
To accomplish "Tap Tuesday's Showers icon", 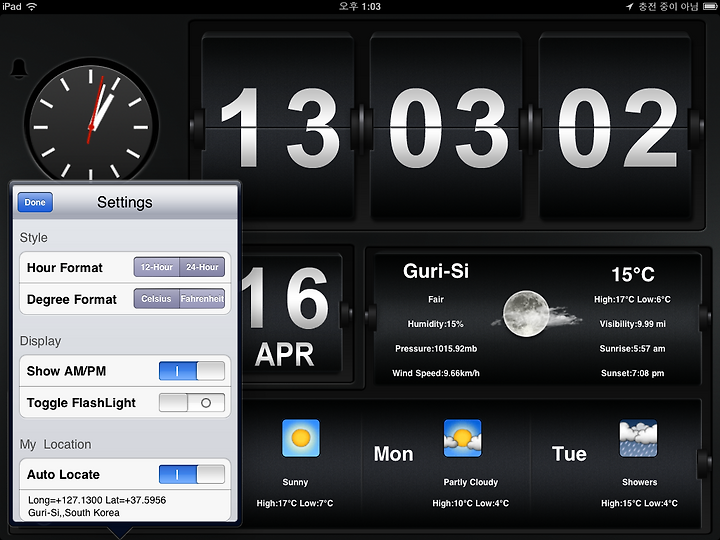I will (x=638, y=438).
